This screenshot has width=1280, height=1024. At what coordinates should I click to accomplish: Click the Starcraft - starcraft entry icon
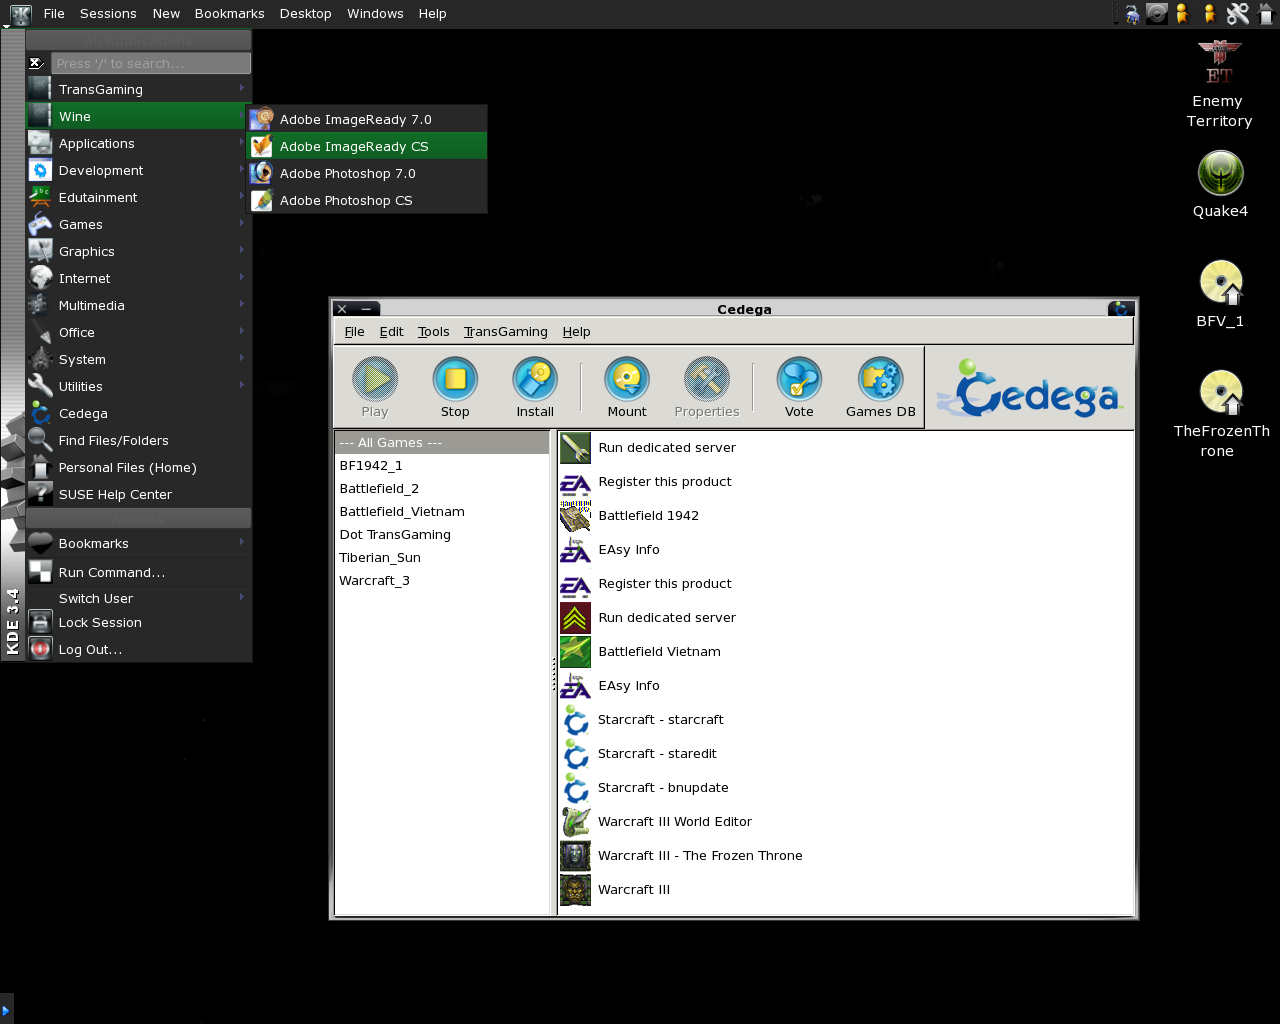[575, 720]
